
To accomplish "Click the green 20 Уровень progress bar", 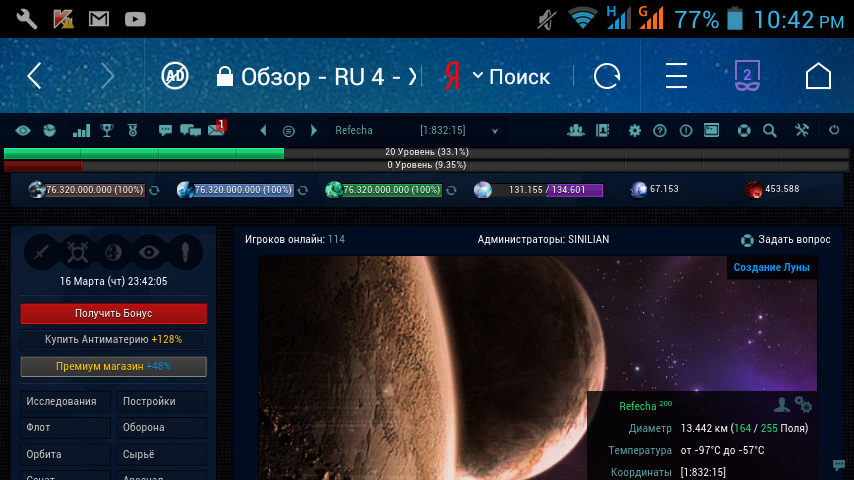I will [426, 153].
